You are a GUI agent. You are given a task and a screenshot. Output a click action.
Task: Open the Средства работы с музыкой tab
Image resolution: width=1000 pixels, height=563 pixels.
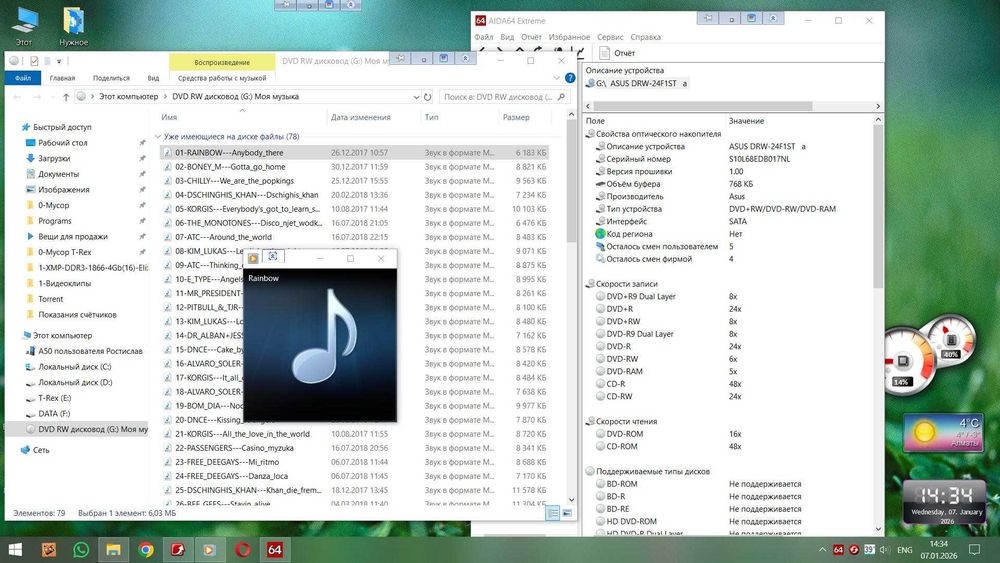[222, 78]
